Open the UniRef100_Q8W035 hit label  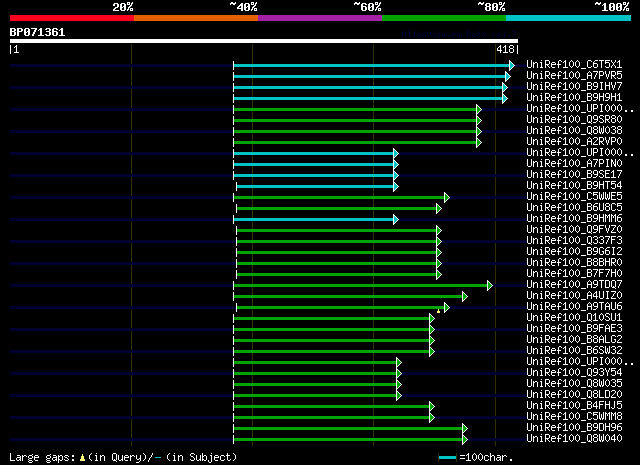574,384
